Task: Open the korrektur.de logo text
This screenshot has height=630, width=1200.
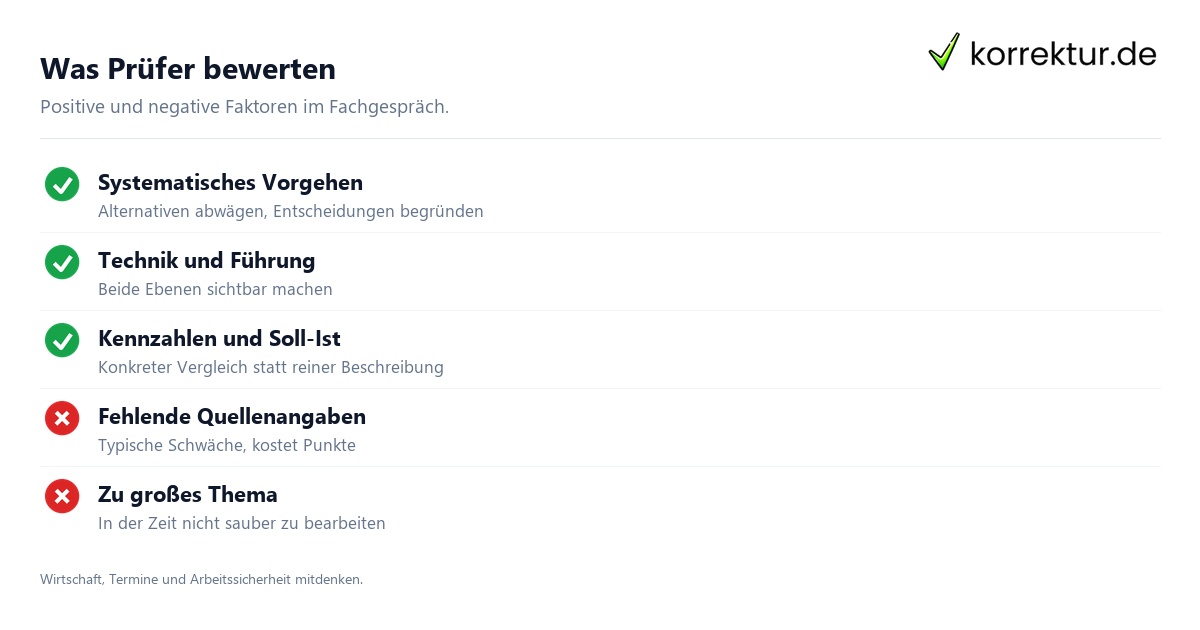Action: click(x=1063, y=53)
